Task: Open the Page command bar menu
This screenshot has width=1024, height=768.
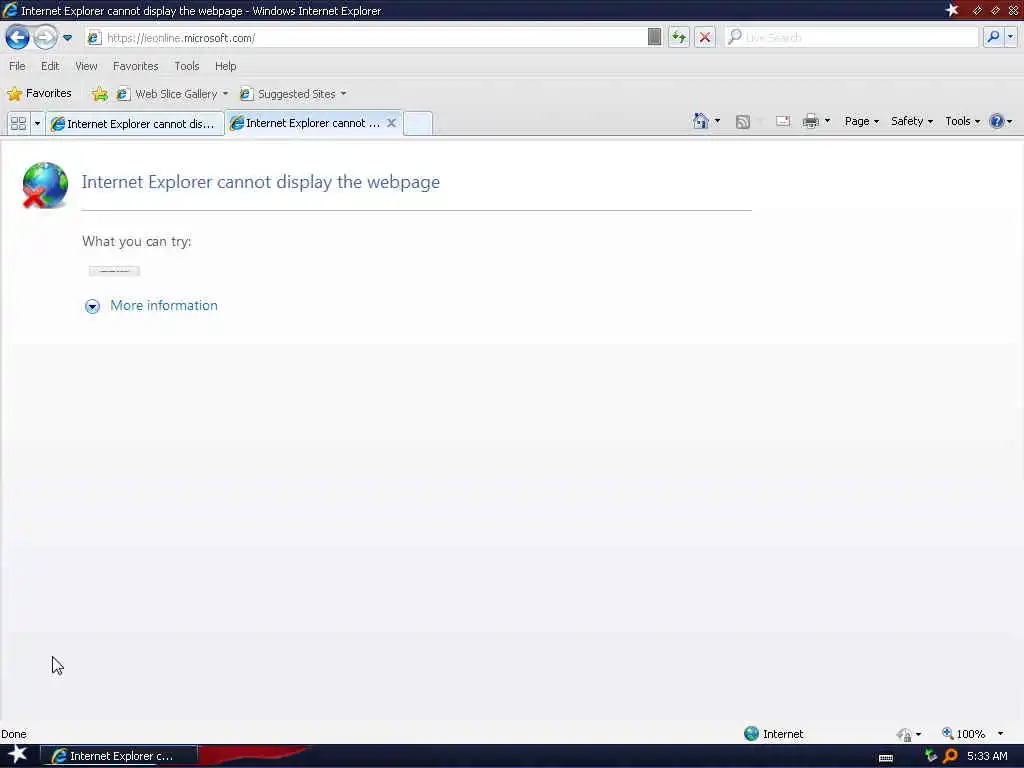Action: point(861,121)
